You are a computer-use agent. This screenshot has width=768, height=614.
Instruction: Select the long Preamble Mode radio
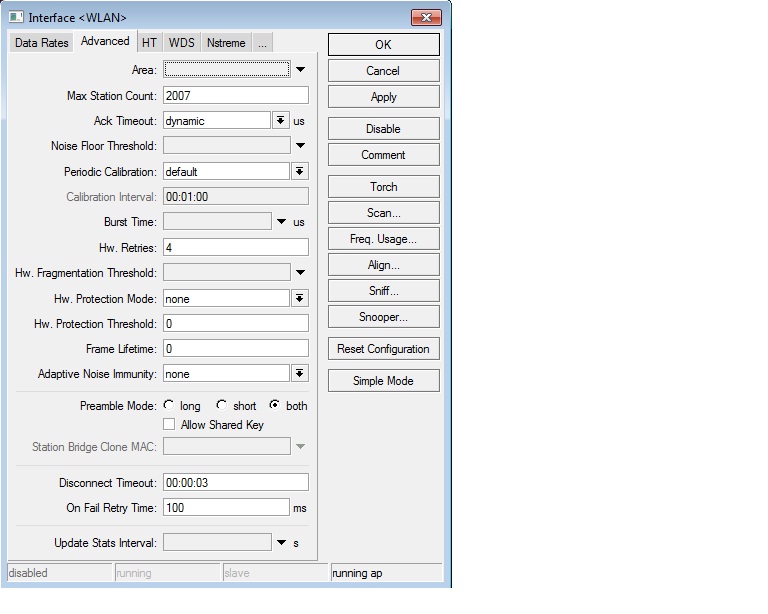click(x=169, y=405)
